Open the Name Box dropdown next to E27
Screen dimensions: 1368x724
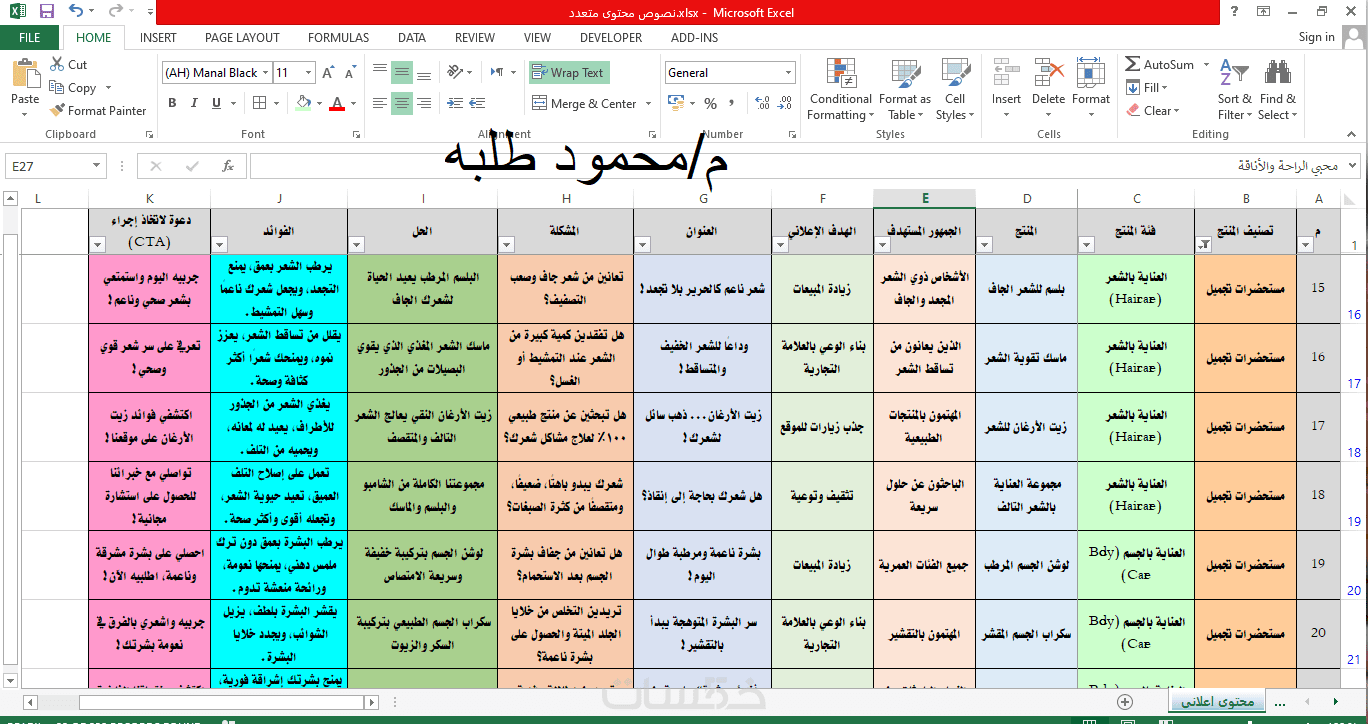96,166
